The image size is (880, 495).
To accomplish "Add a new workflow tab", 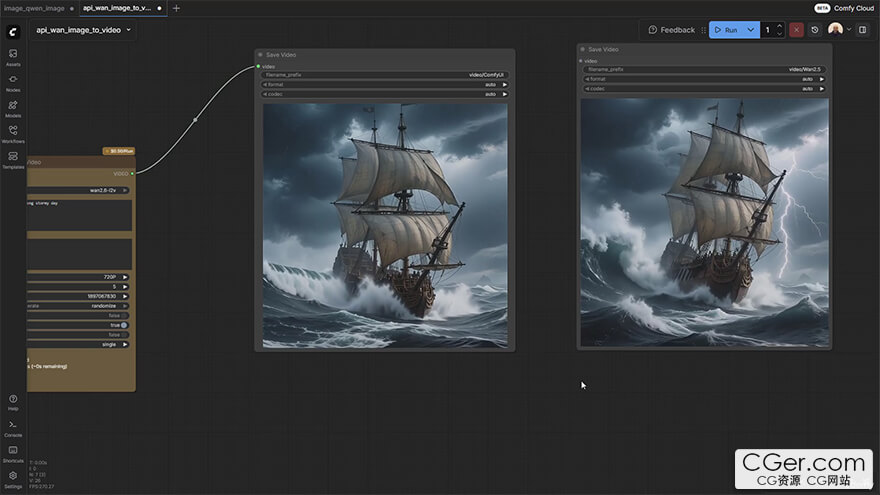I will click(177, 8).
